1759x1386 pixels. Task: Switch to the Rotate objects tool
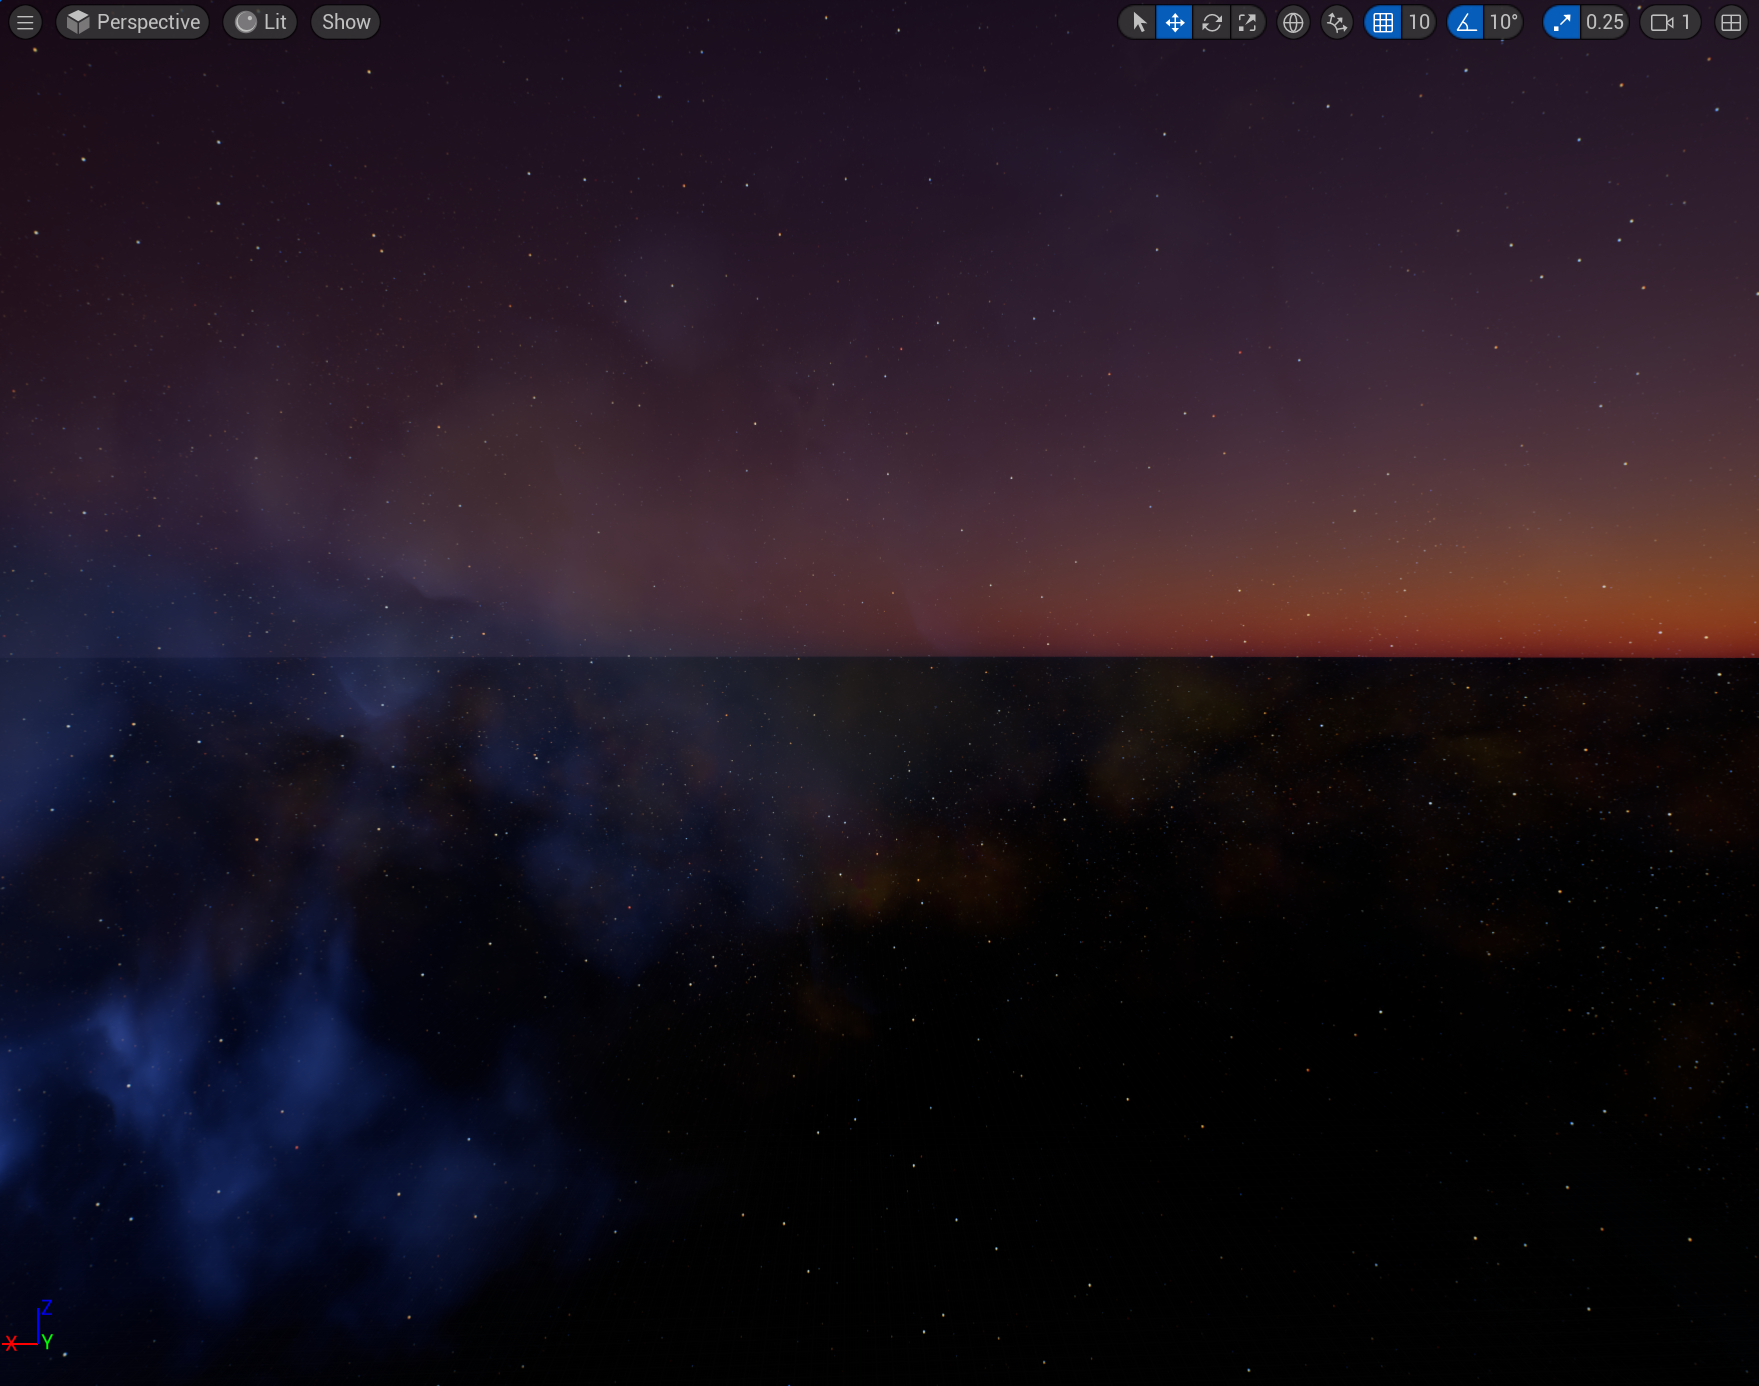[x=1211, y=22]
